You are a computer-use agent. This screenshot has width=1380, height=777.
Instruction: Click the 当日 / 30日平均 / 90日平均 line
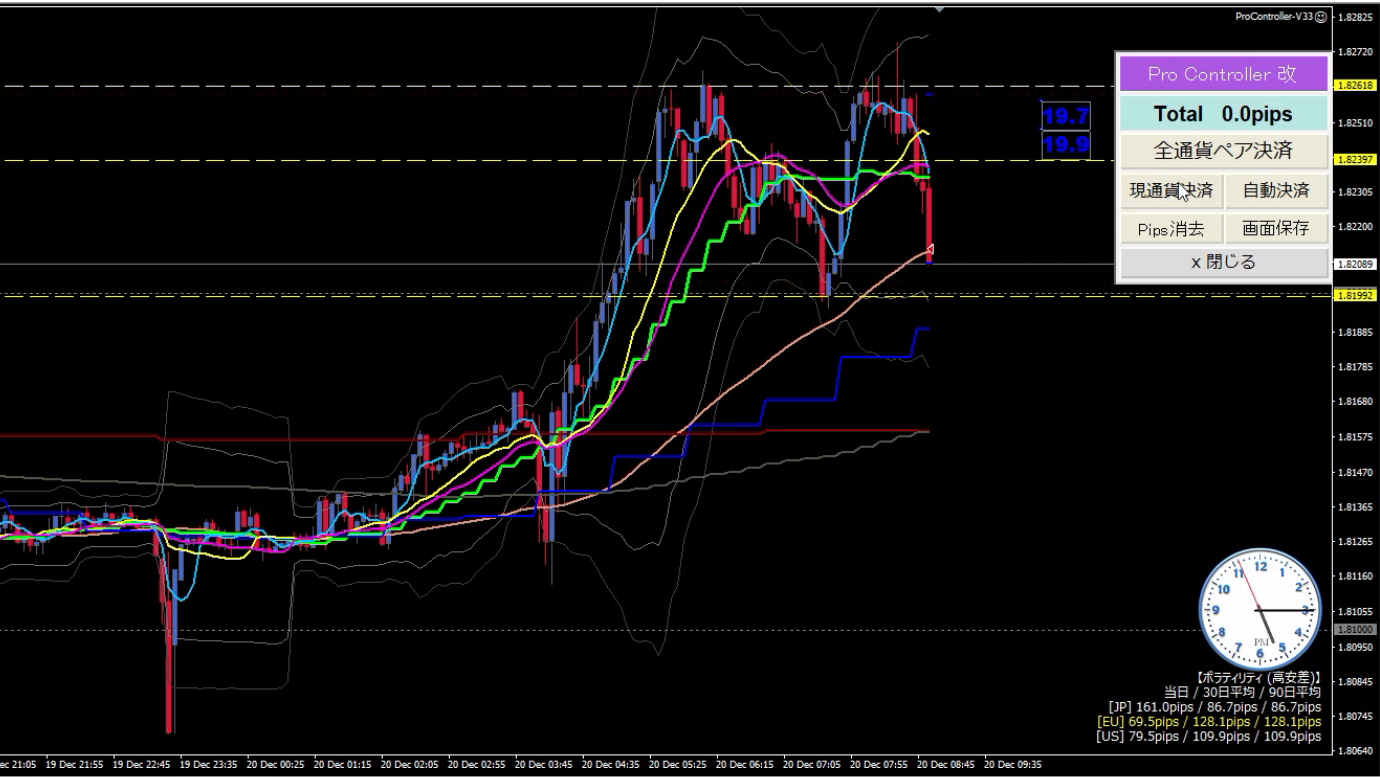1242,692
